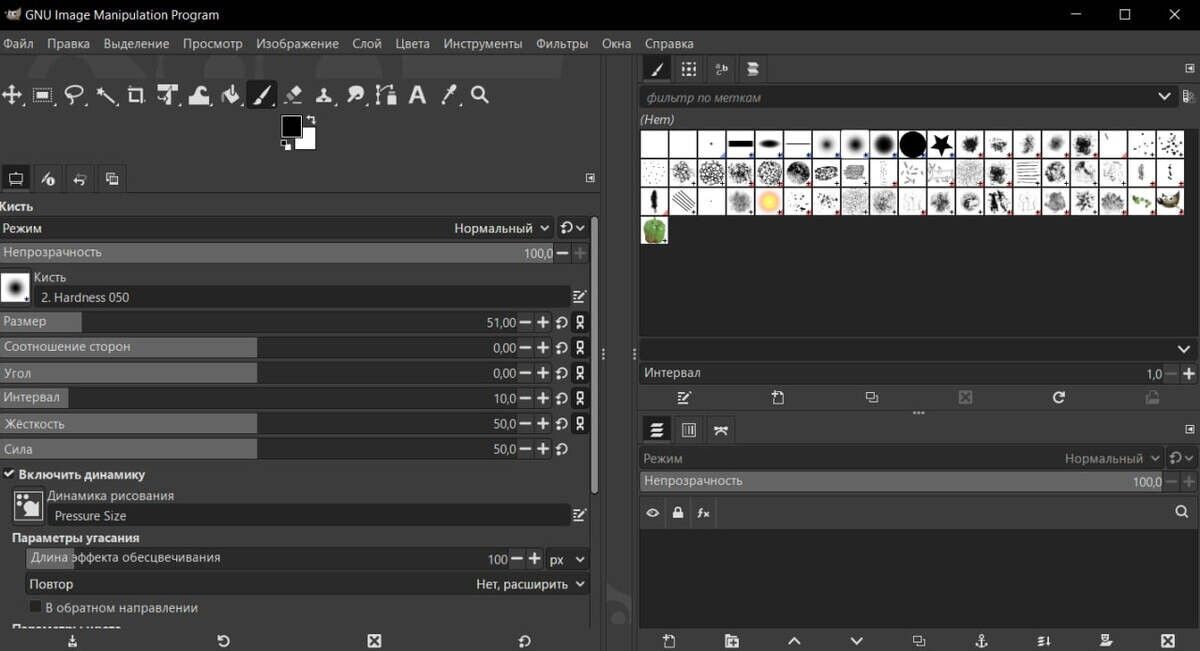The width and height of the screenshot is (1200, 651).
Task: Expand the Повтор dropdown
Action: click(530, 583)
